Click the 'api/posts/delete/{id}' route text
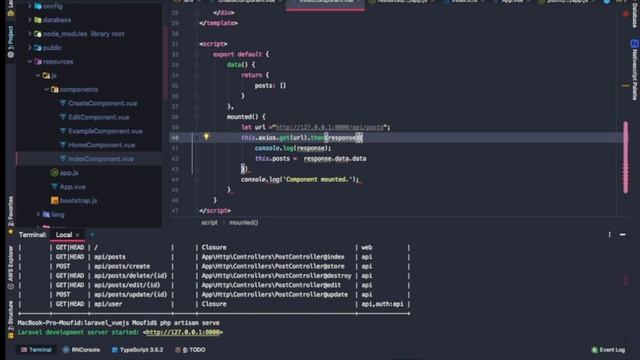 click(x=131, y=276)
